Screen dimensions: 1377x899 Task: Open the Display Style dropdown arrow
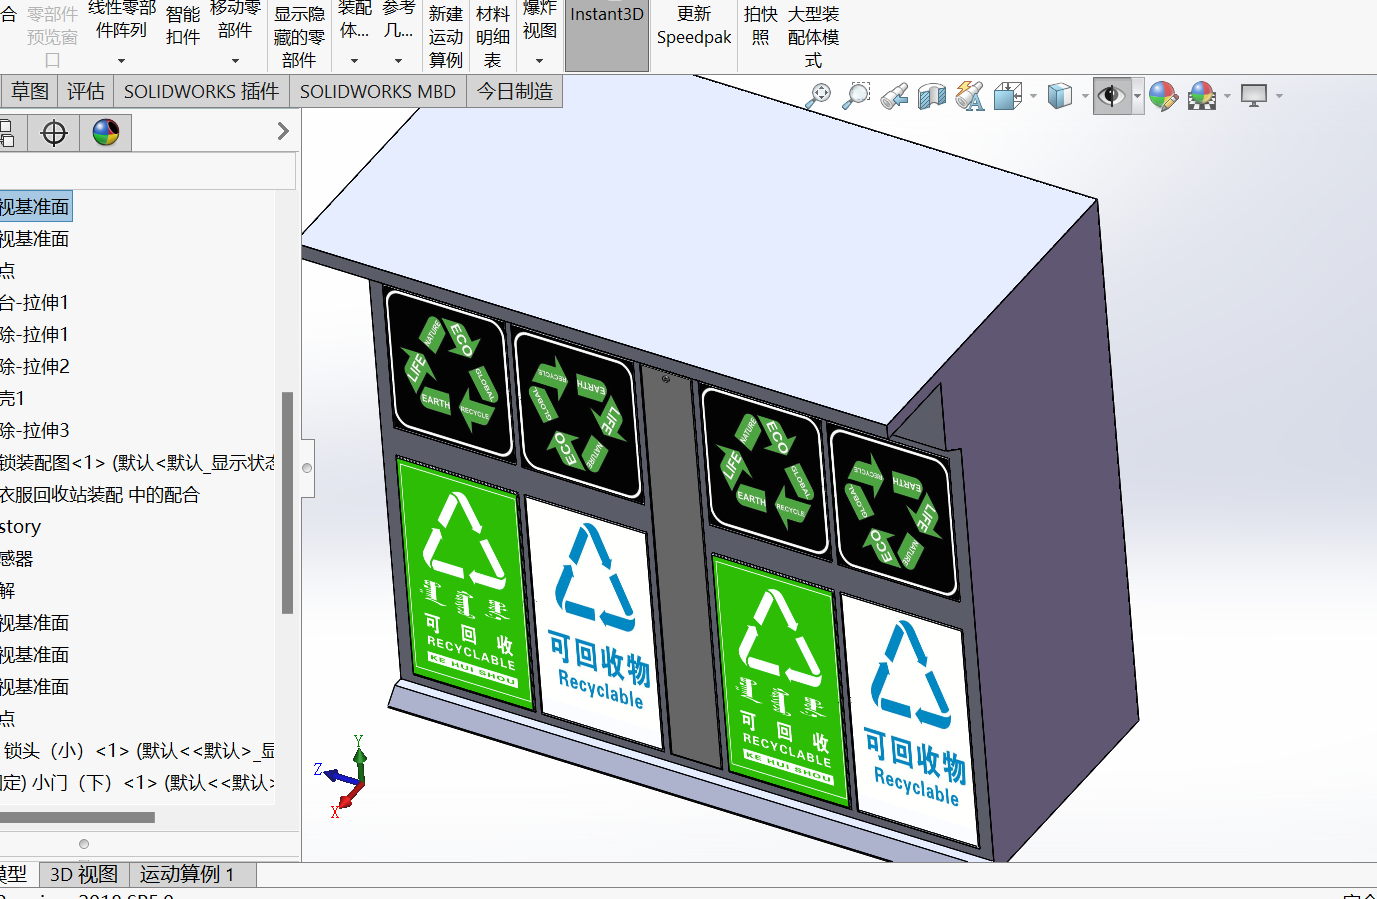point(1085,97)
